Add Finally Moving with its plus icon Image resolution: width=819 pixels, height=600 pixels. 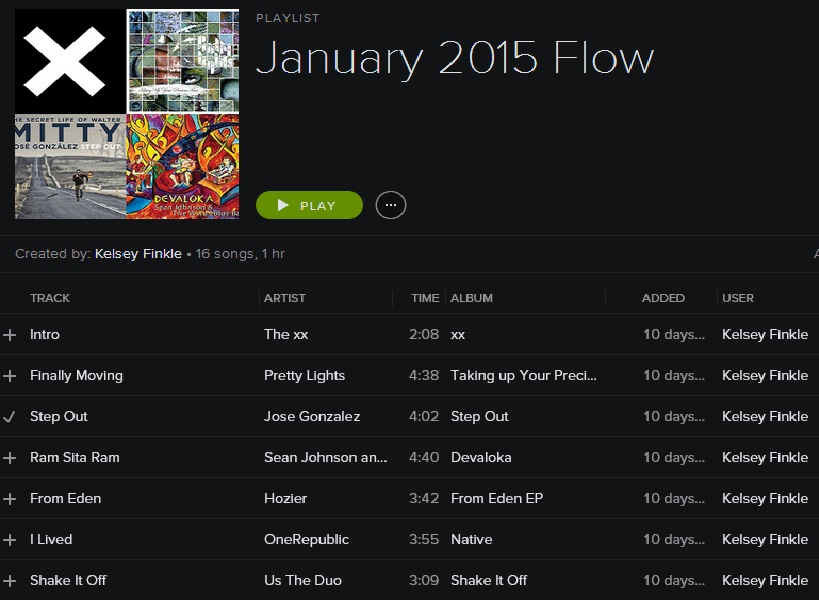click(x=10, y=376)
